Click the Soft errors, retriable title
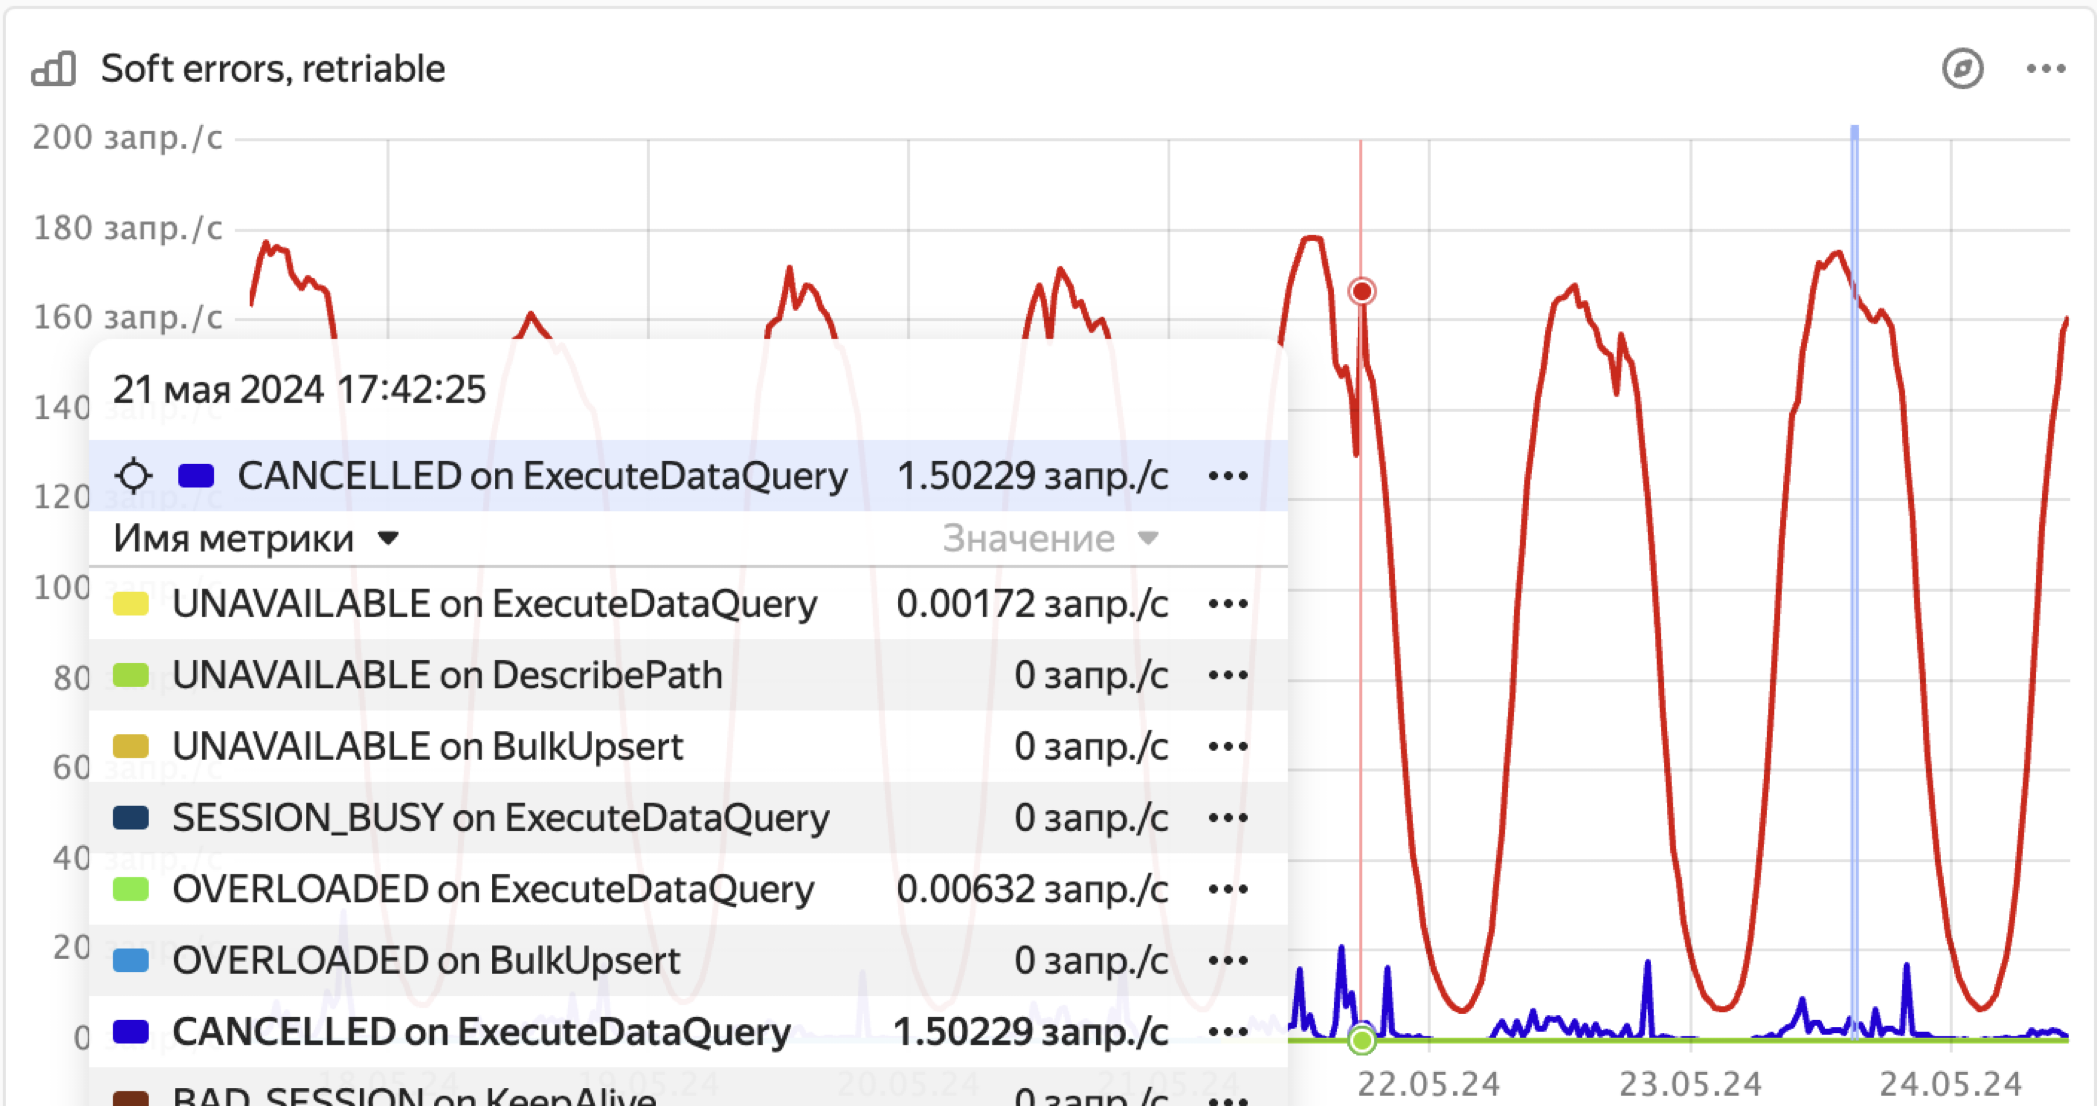This screenshot has width=2097, height=1106. click(272, 69)
